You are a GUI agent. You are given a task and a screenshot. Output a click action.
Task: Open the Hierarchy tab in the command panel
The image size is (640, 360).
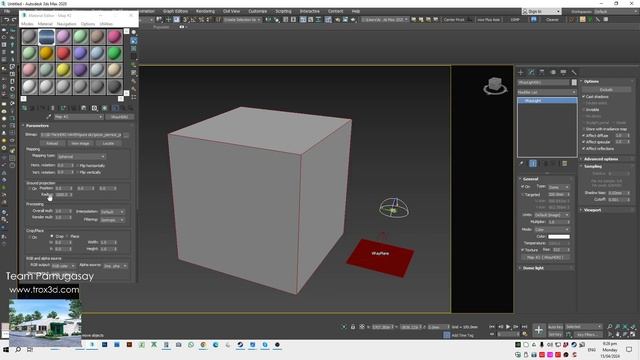tap(542, 72)
